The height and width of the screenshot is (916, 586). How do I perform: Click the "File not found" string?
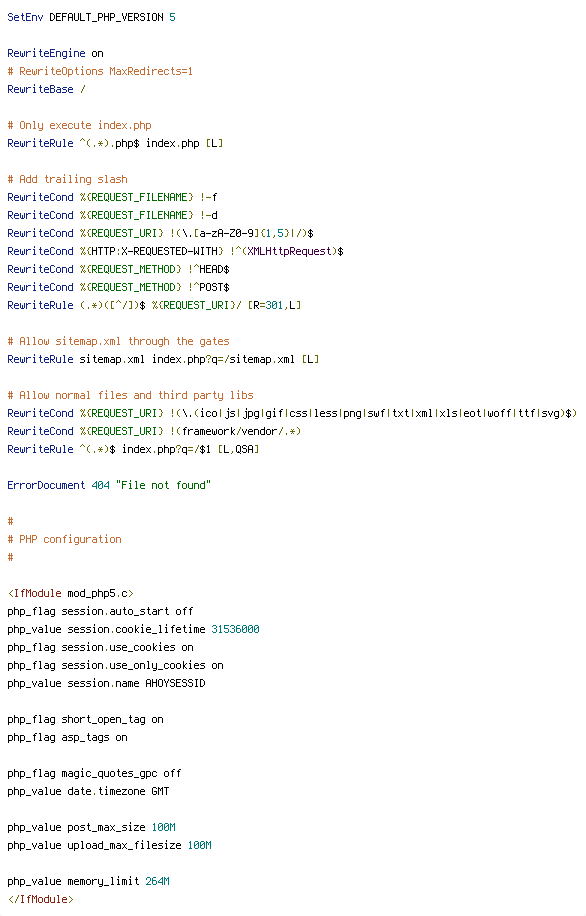(x=163, y=485)
